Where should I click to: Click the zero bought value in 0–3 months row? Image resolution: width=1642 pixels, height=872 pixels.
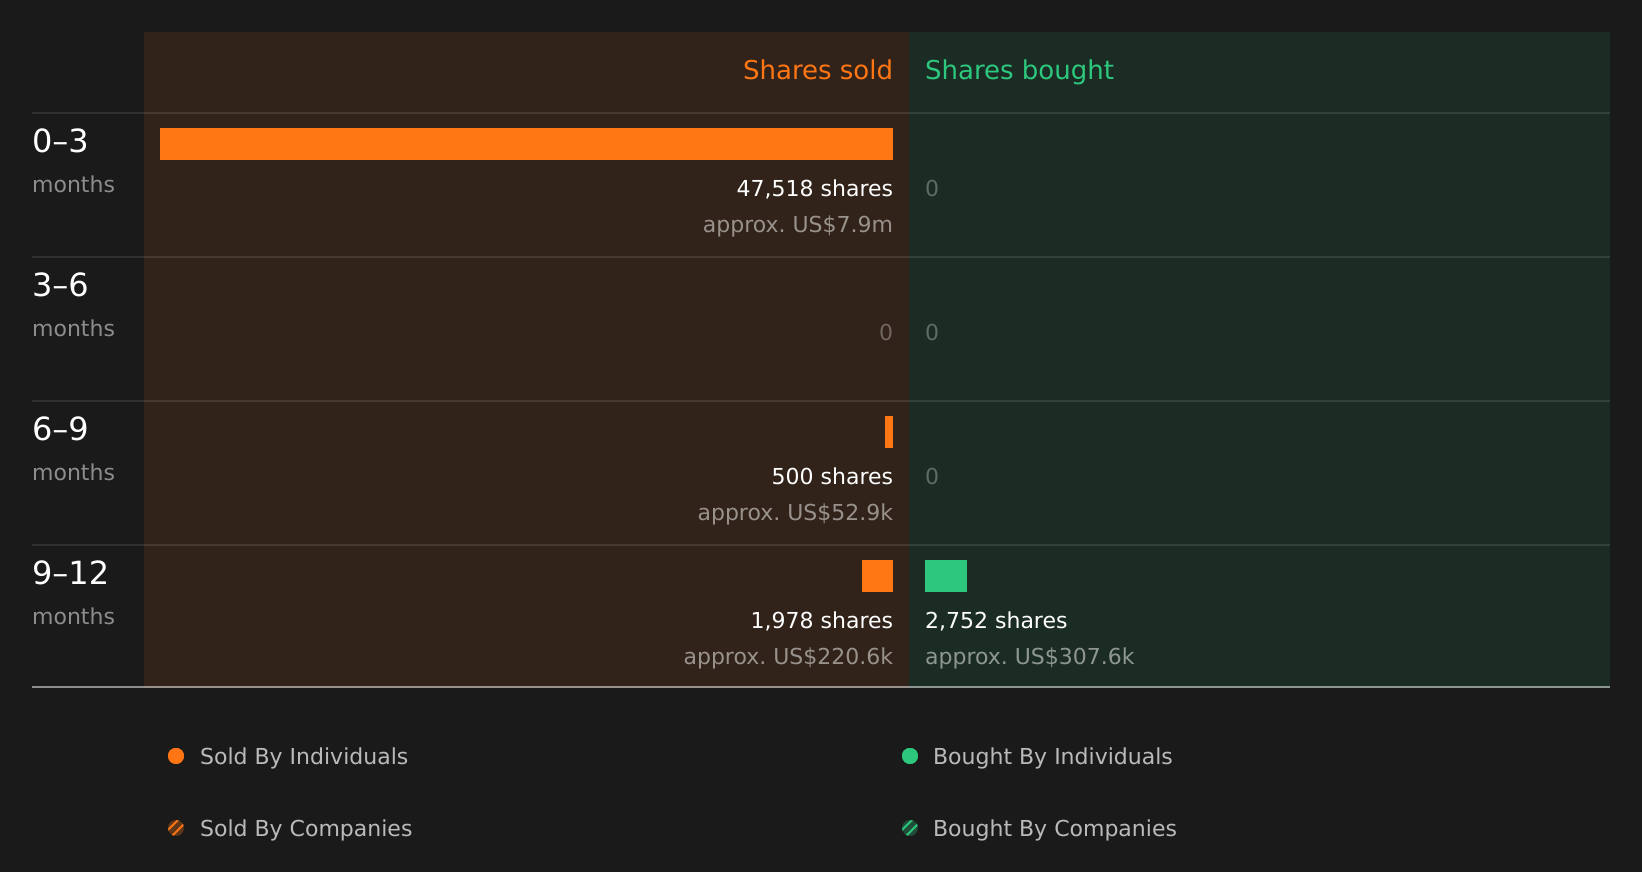point(932,189)
